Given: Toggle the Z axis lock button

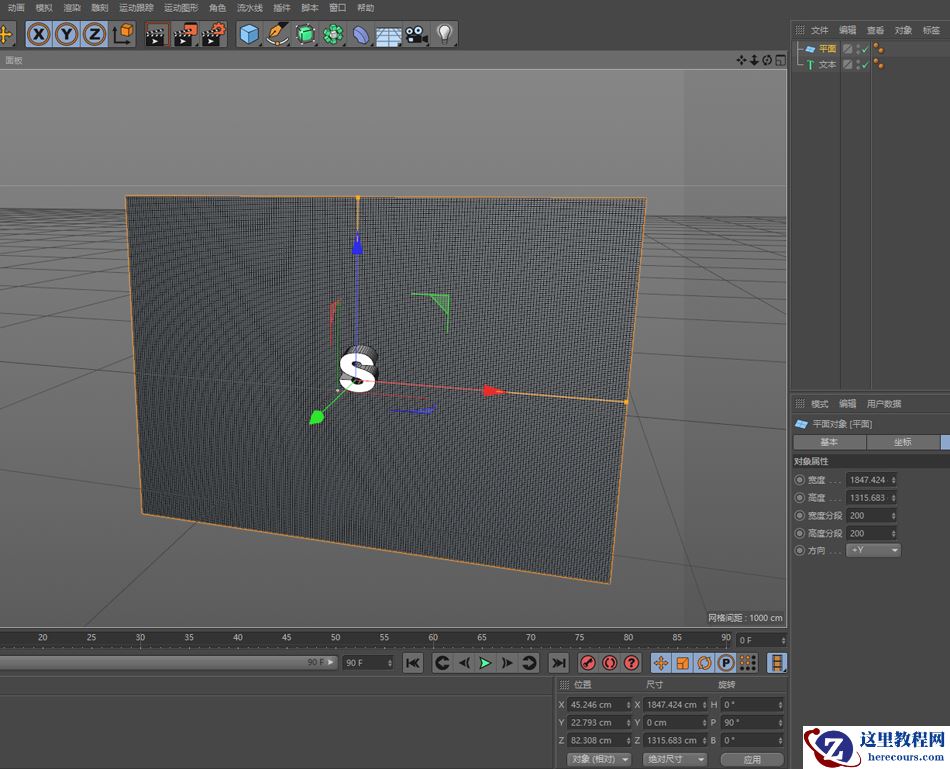Looking at the screenshot, I should [x=95, y=34].
